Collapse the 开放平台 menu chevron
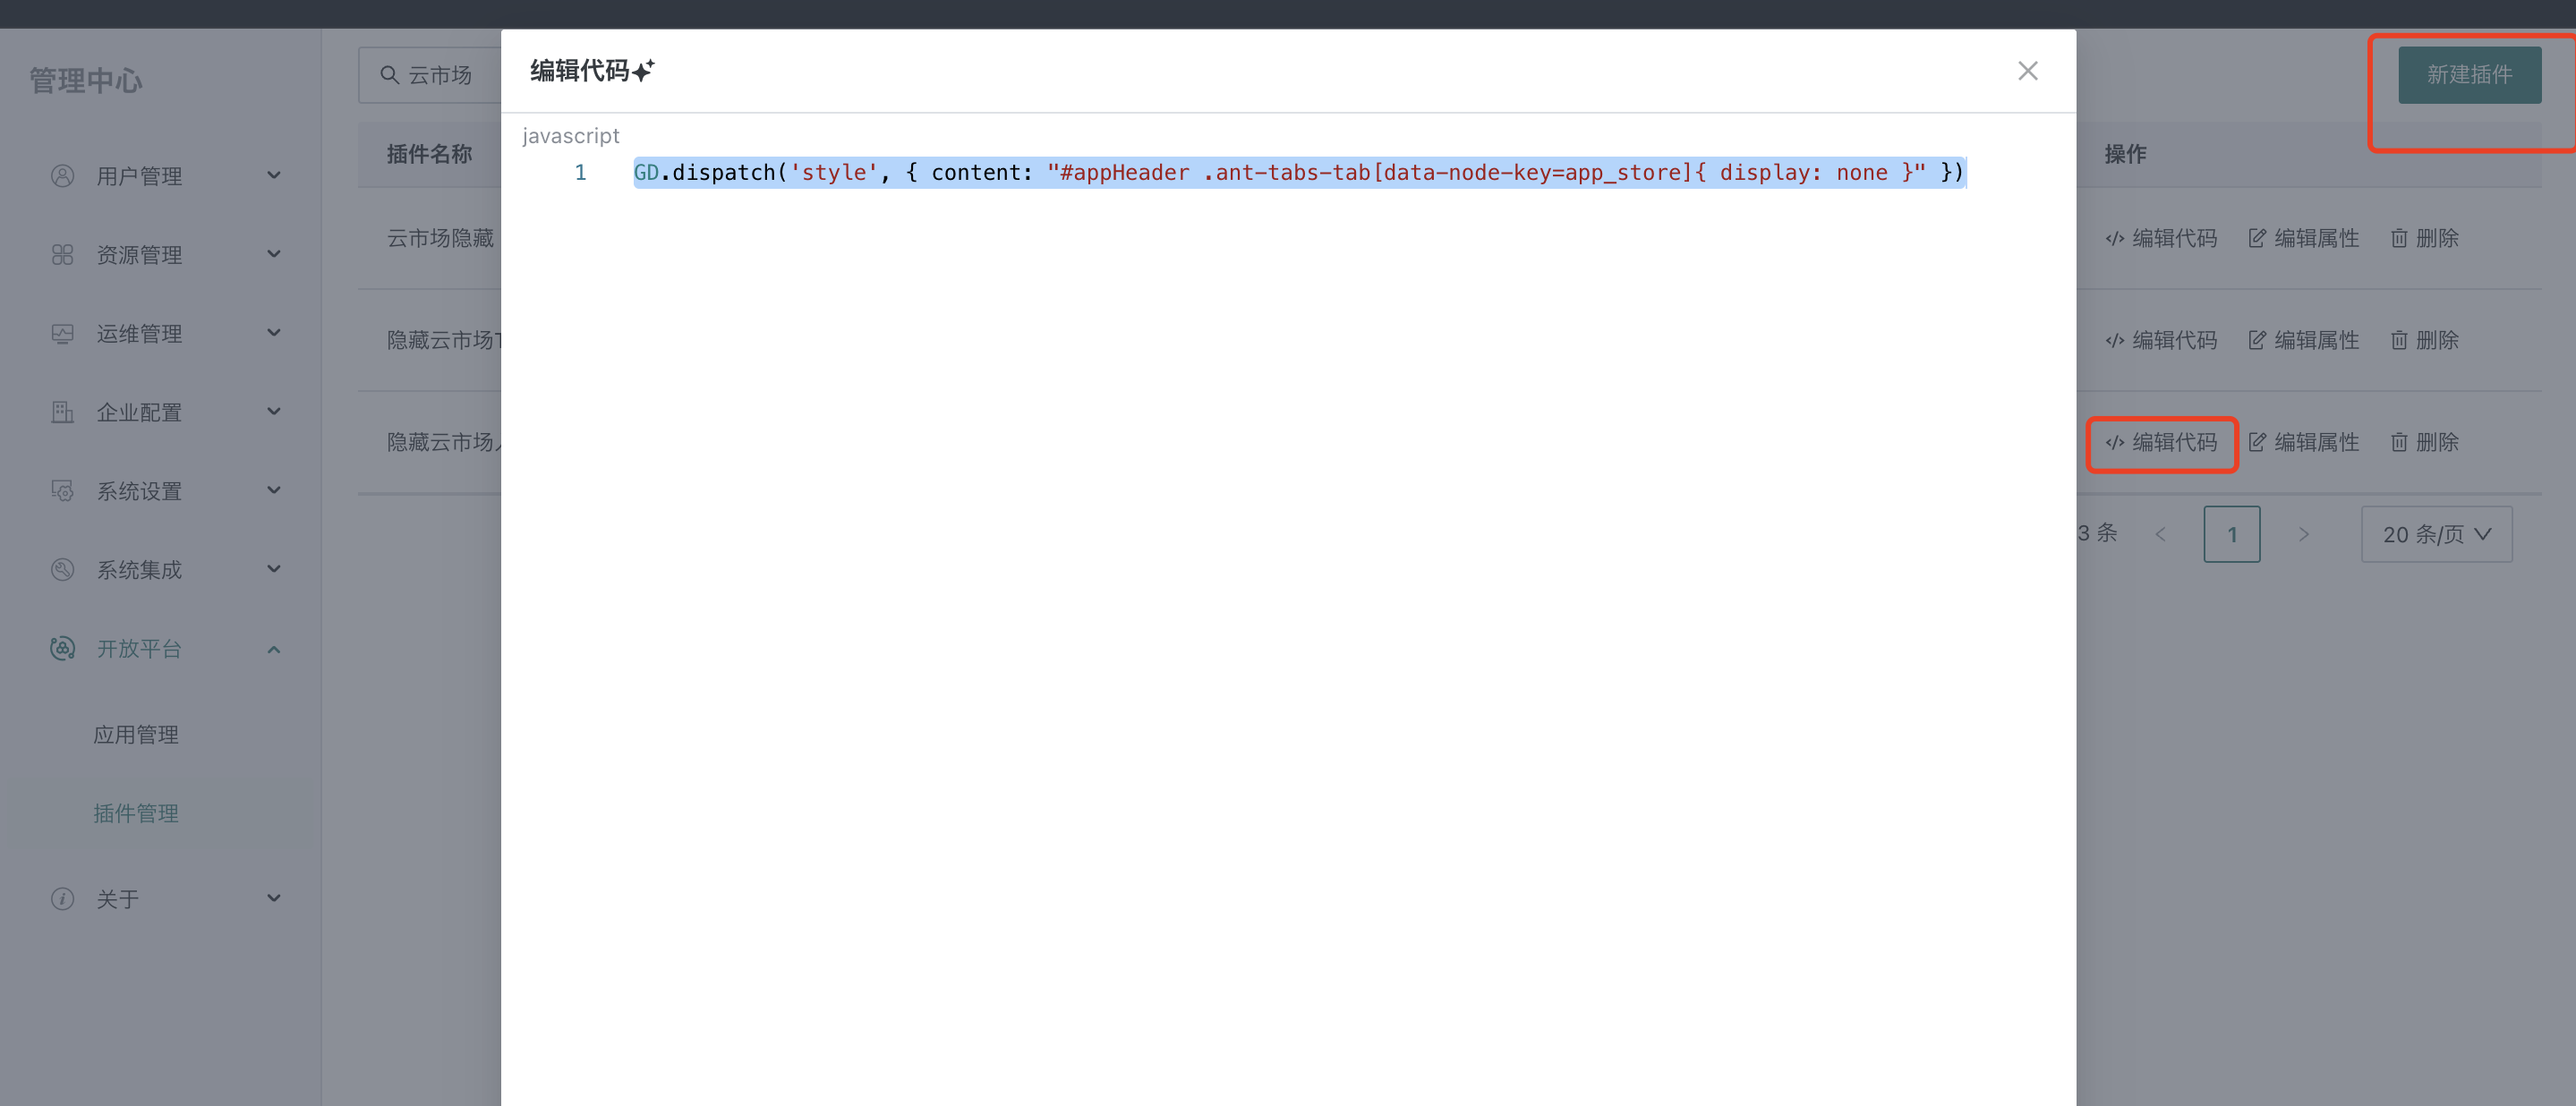 273,649
